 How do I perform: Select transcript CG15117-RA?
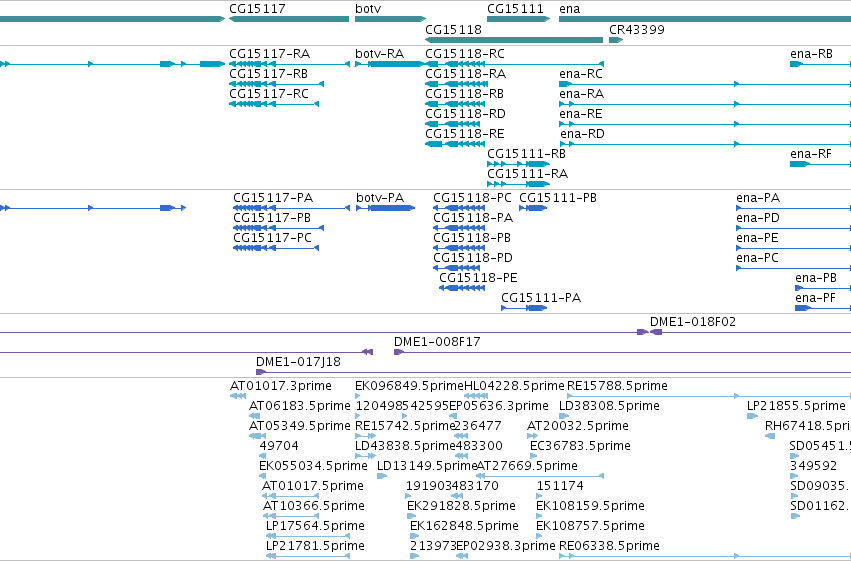pos(269,54)
